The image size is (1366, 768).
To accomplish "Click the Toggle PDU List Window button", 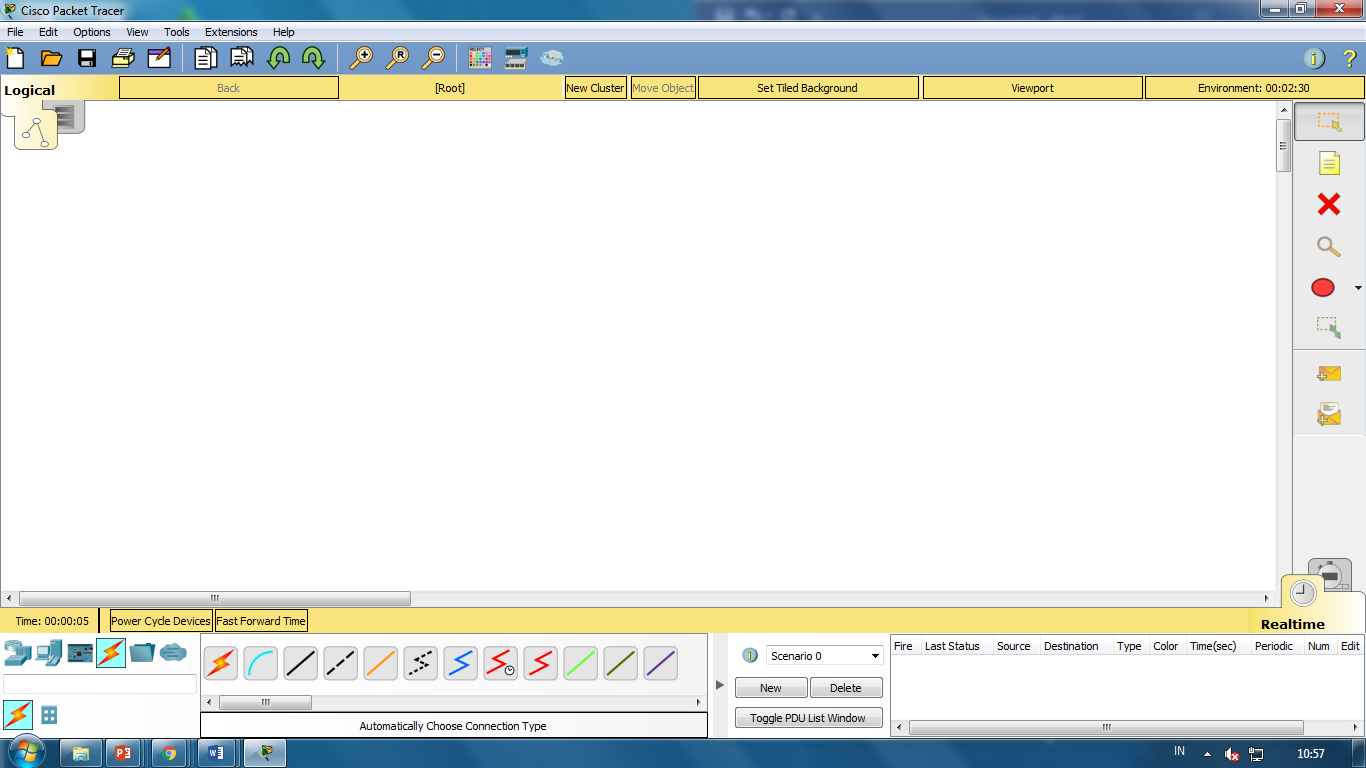I will click(x=808, y=718).
